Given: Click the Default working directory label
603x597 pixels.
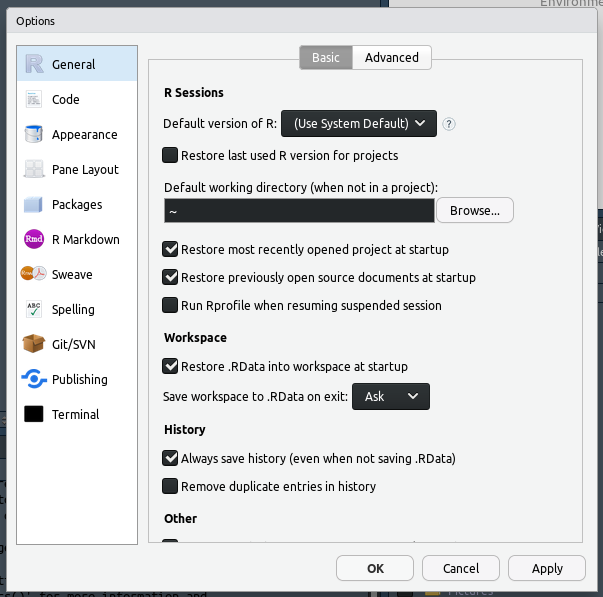Looking at the screenshot, I should click(x=301, y=187).
